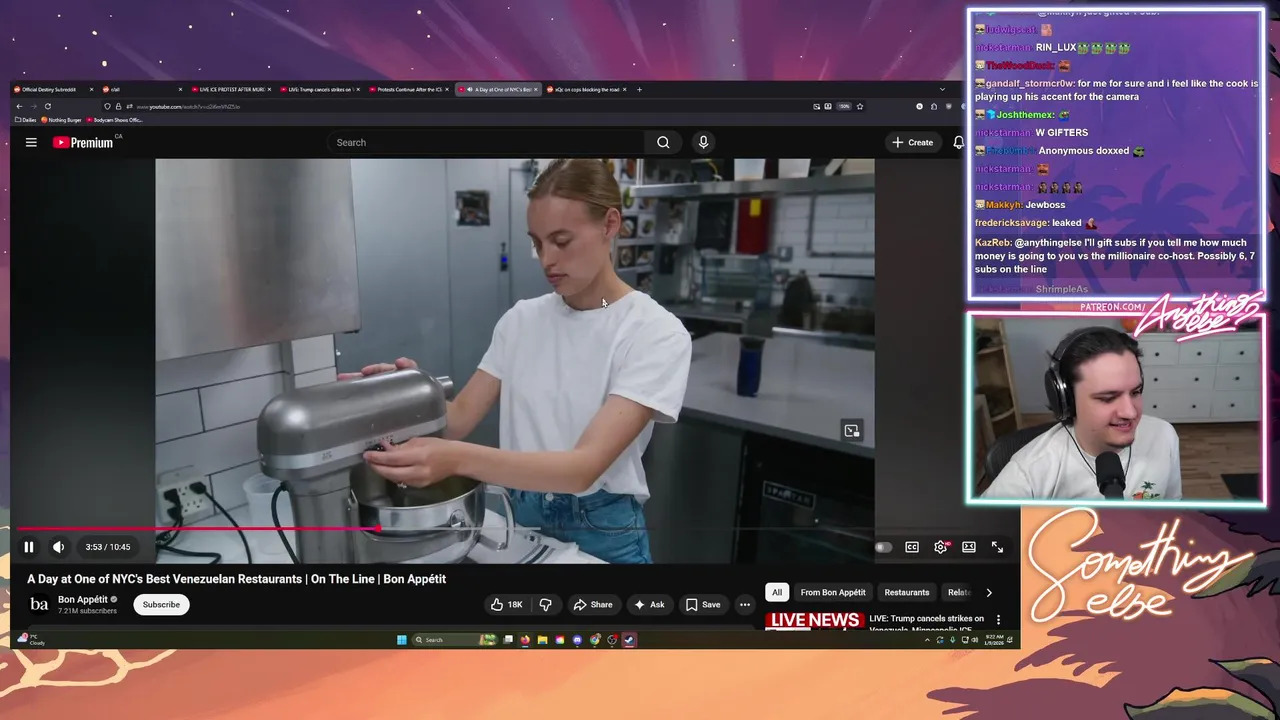Open the Dailies bookmark folder

click(27, 120)
